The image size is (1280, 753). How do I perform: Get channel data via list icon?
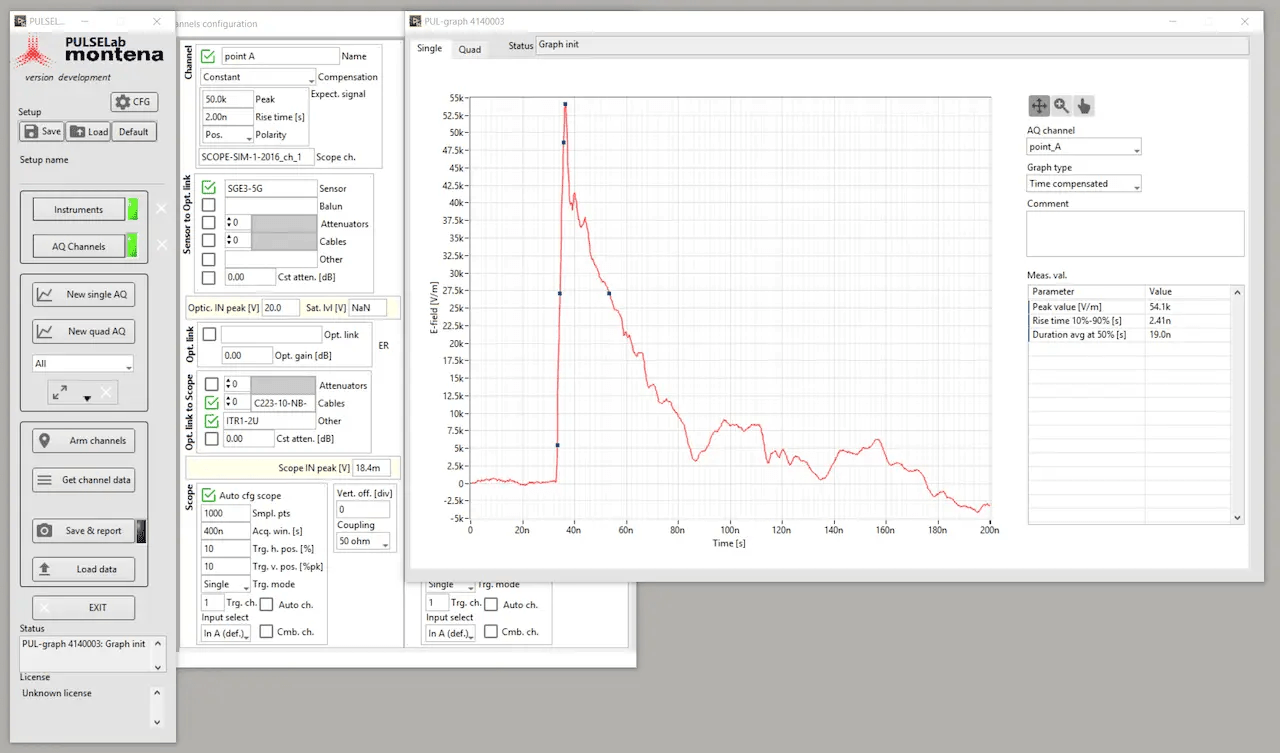[x=84, y=480]
